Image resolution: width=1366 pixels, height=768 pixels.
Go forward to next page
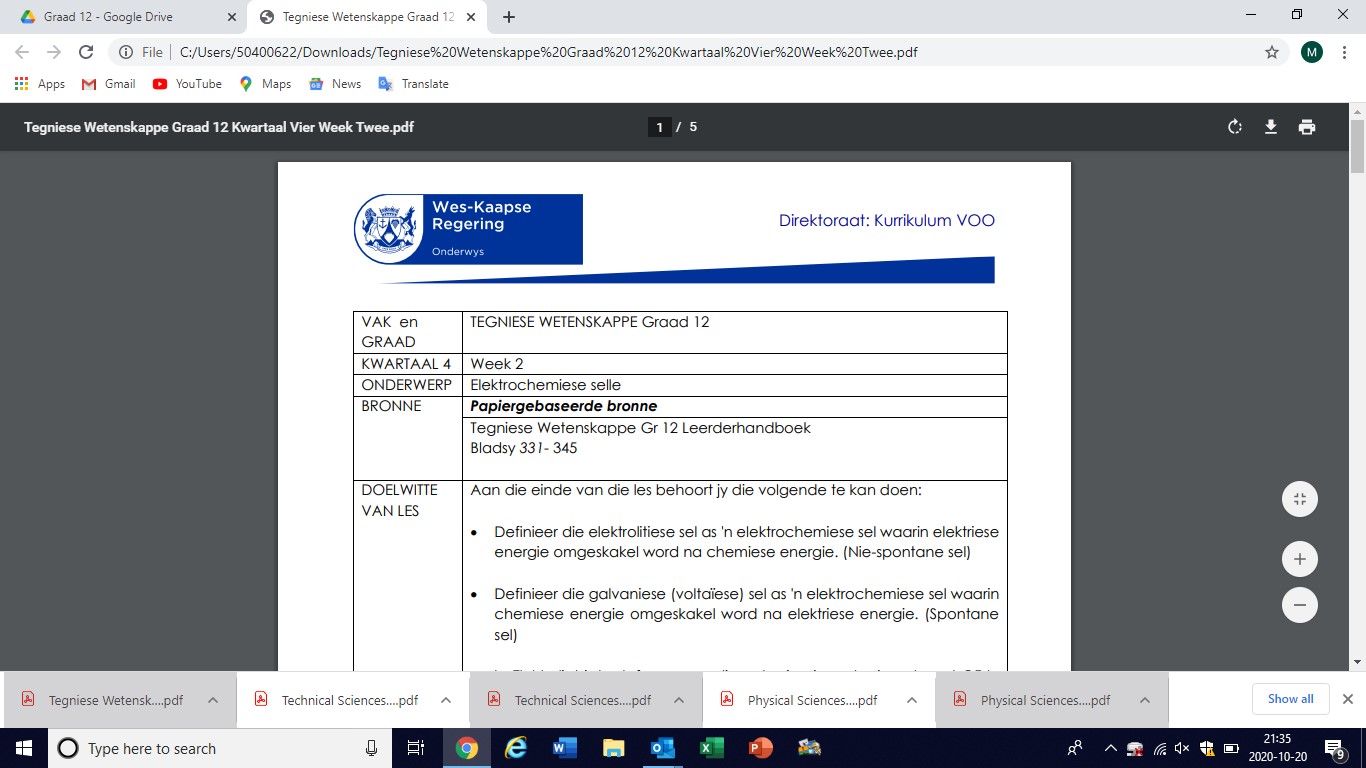point(54,52)
